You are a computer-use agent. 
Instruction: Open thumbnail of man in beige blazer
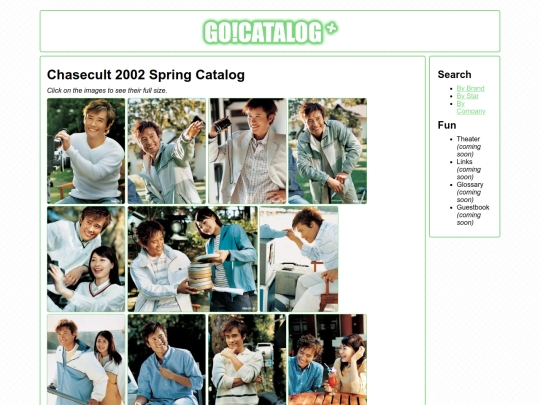[247, 151]
